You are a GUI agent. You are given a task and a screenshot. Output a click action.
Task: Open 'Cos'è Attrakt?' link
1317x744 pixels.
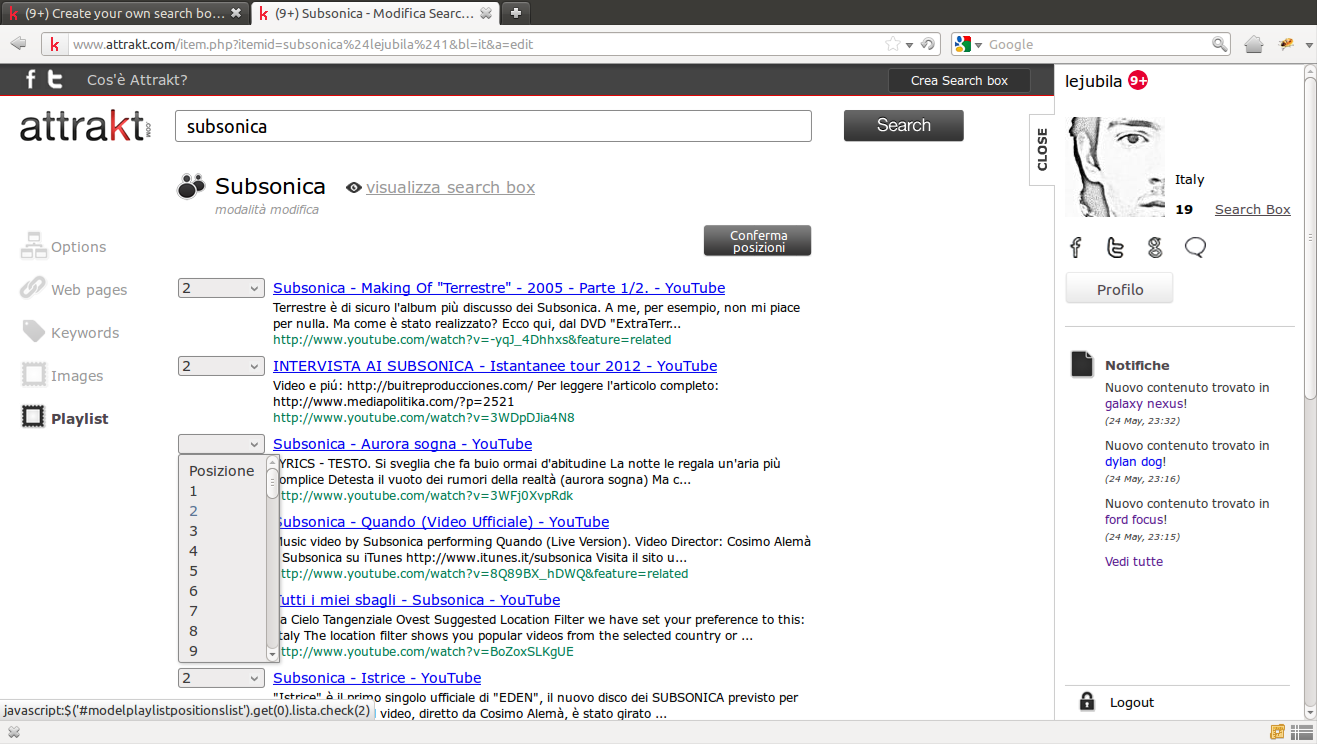pyautogui.click(x=137, y=80)
